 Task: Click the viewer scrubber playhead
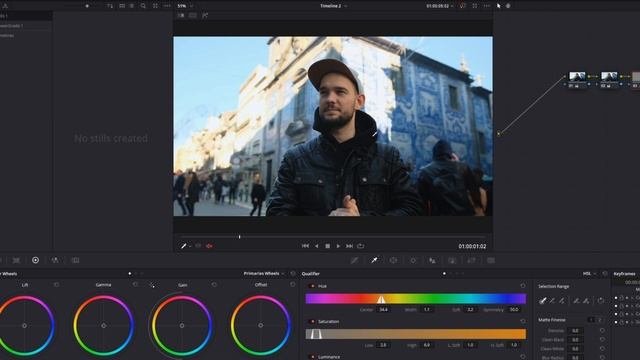click(x=240, y=237)
